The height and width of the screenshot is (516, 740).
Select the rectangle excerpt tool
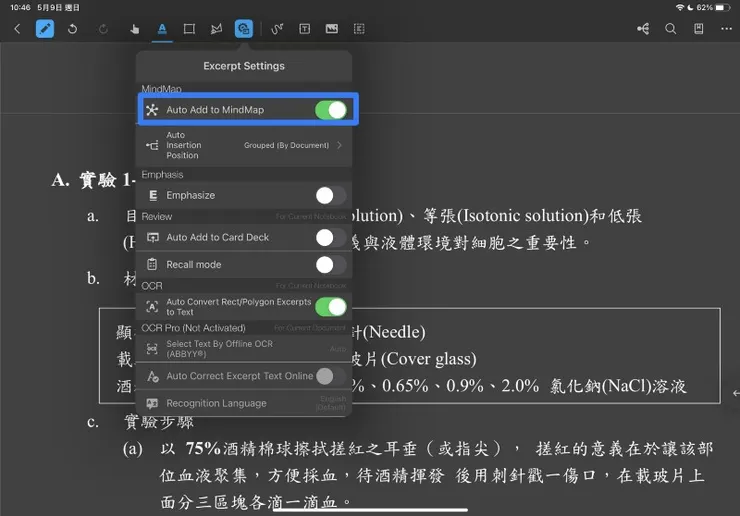pyautogui.click(x=189, y=29)
